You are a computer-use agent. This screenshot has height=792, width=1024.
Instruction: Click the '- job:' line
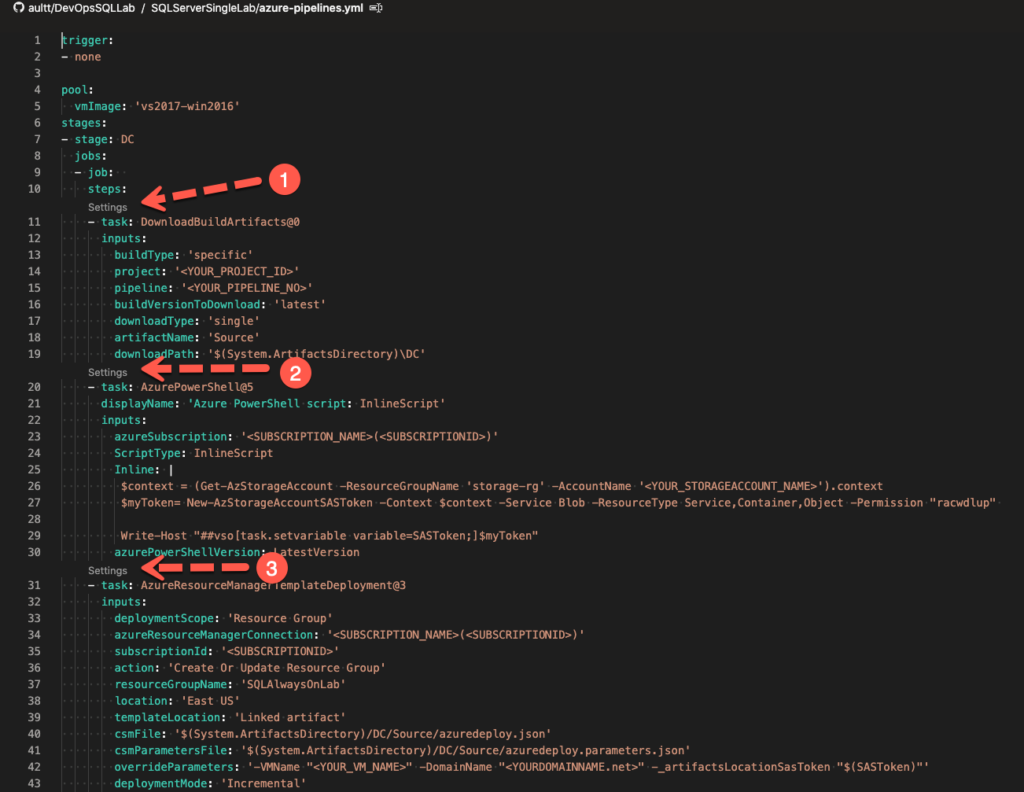94,172
